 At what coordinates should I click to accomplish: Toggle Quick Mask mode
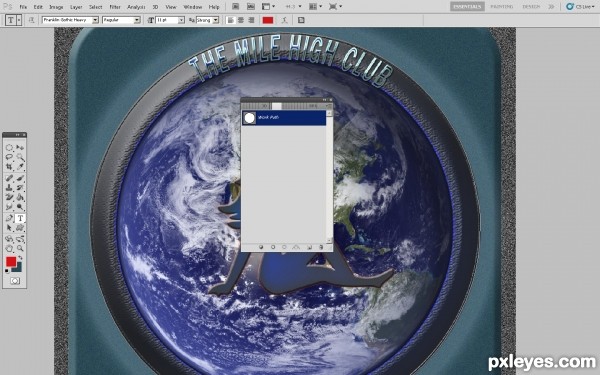pyautogui.click(x=15, y=281)
